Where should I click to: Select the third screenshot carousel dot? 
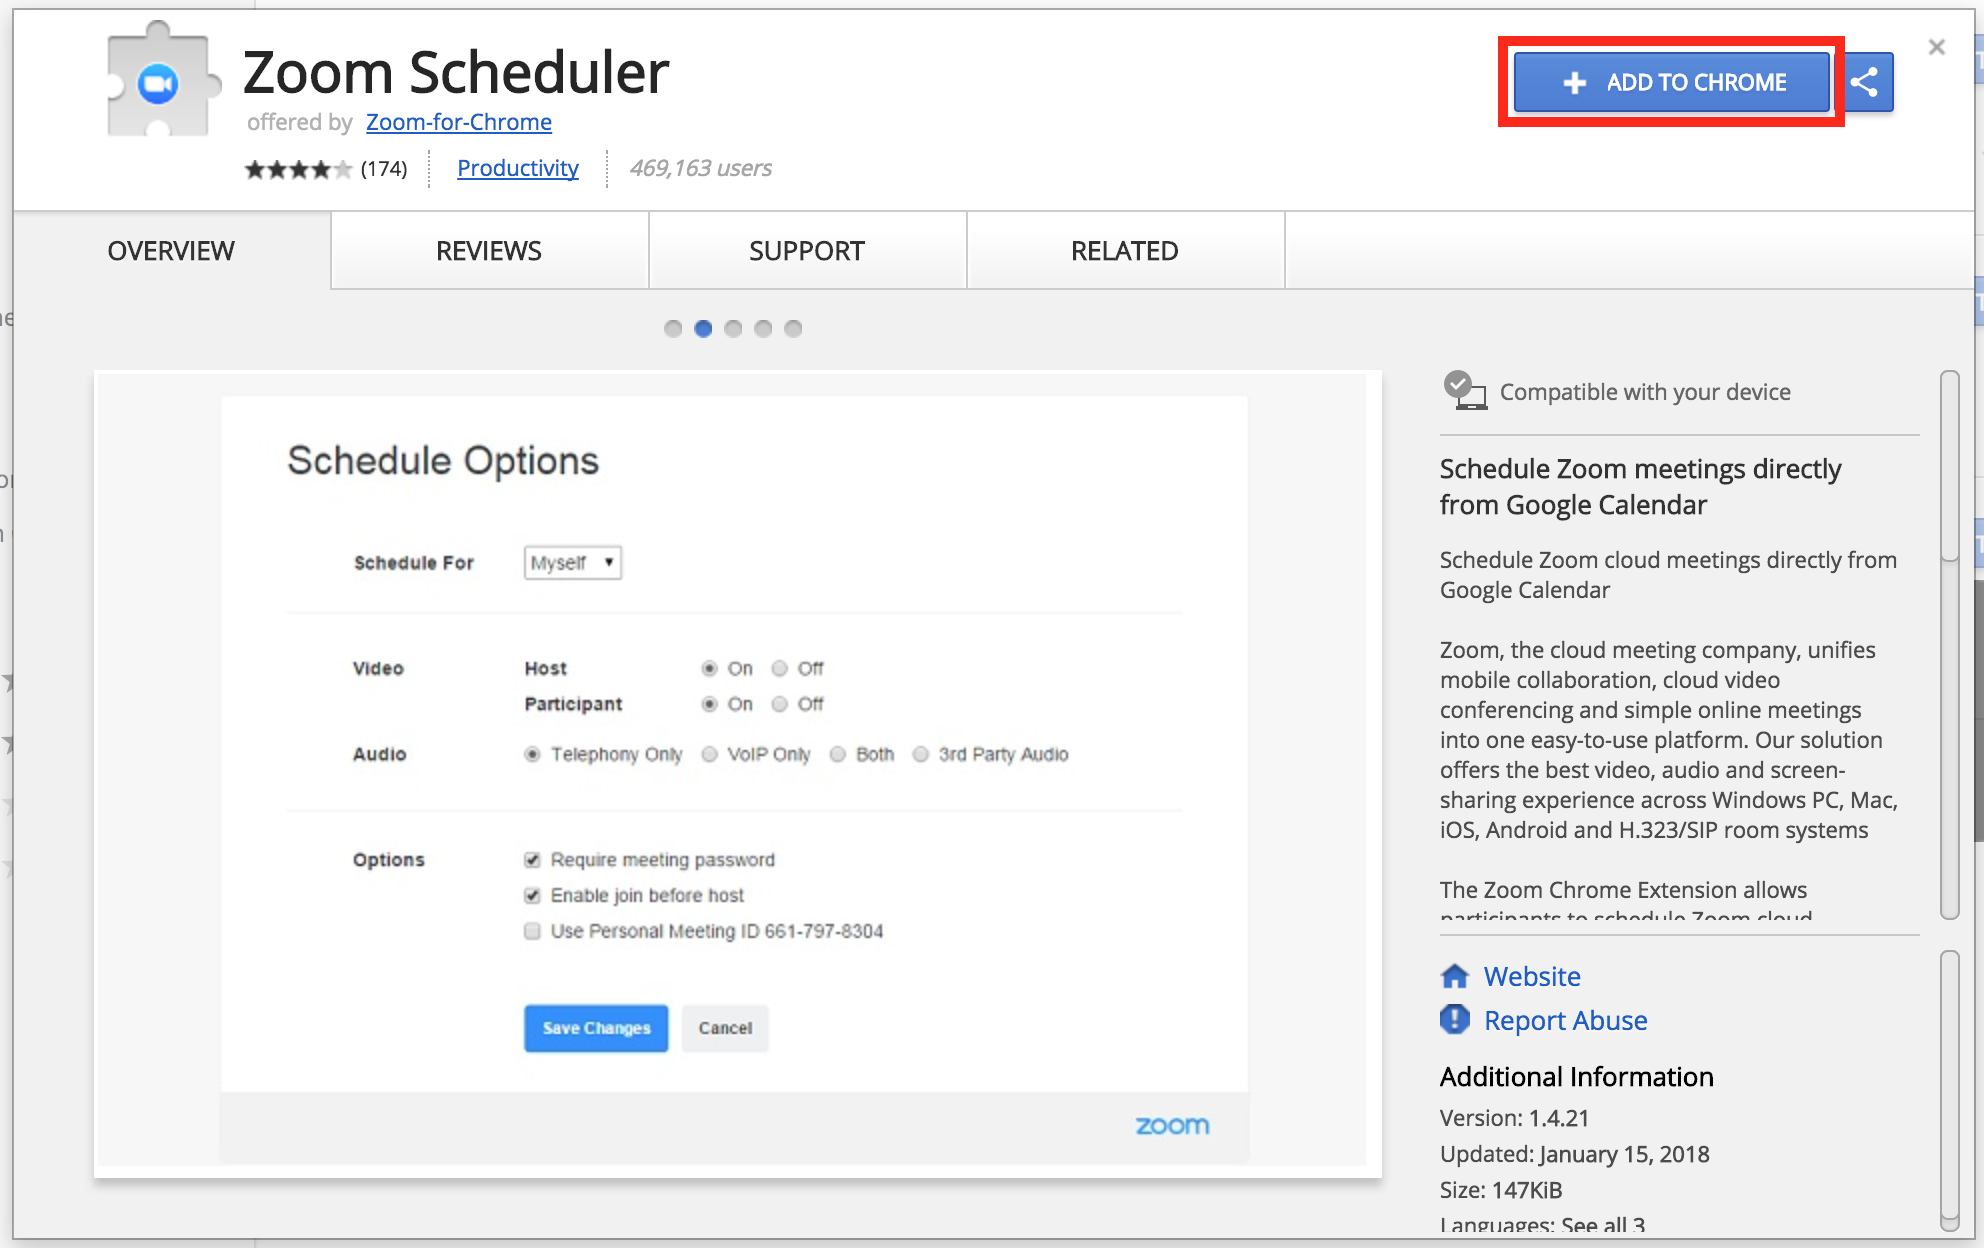pyautogui.click(x=733, y=329)
